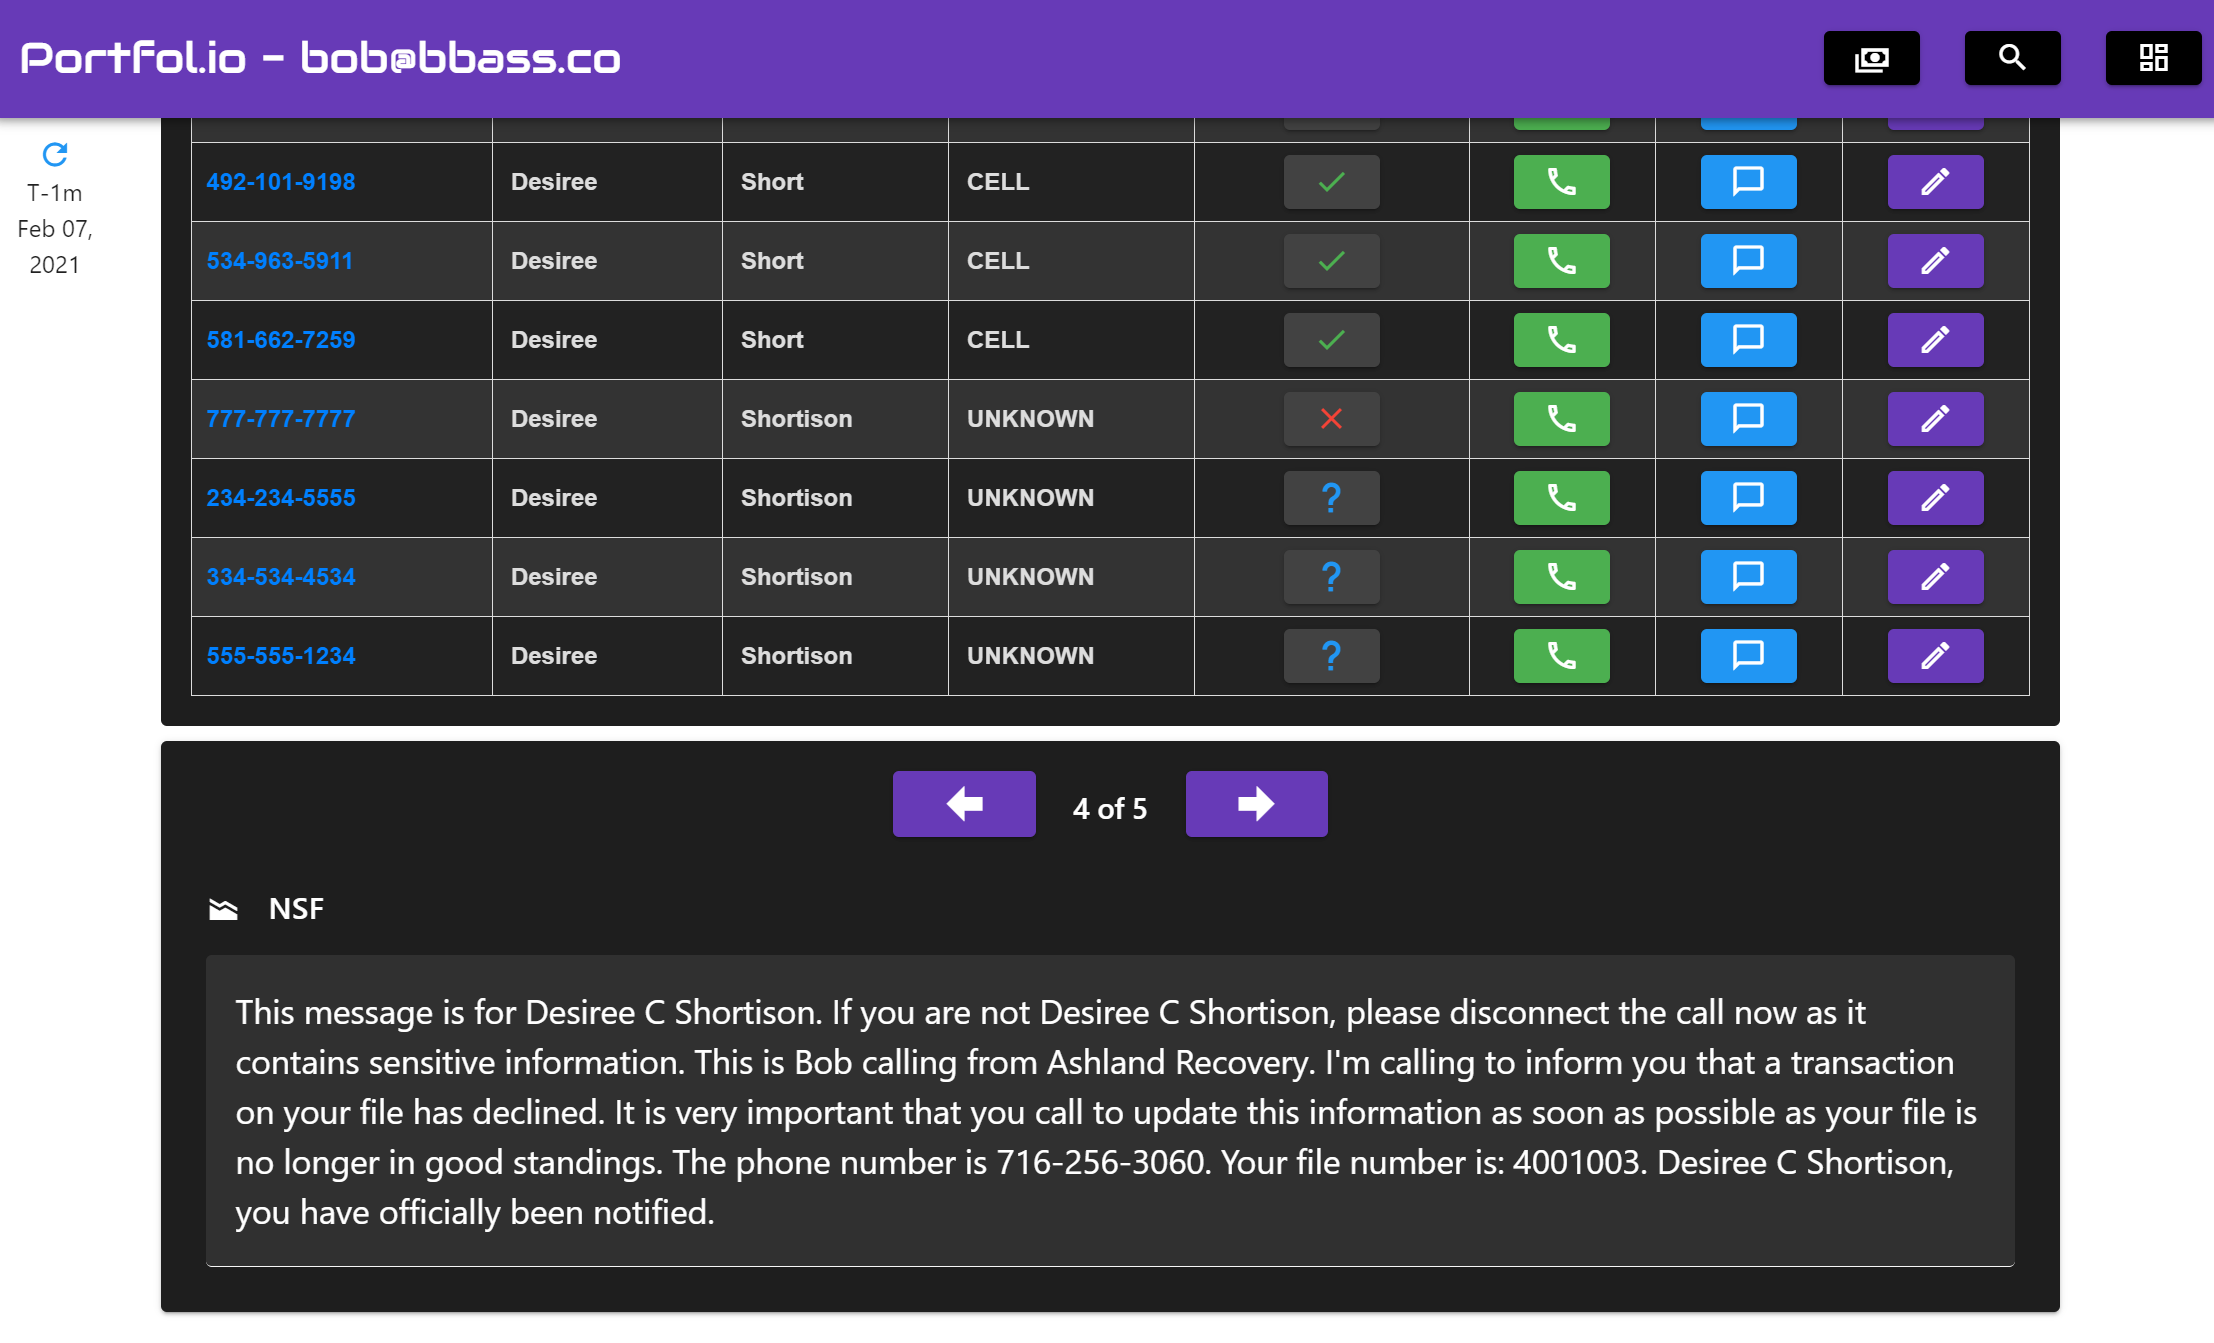Open phone number link 534-963-5911
Image resolution: width=2214 pixels, height=1343 pixels.
coord(280,261)
